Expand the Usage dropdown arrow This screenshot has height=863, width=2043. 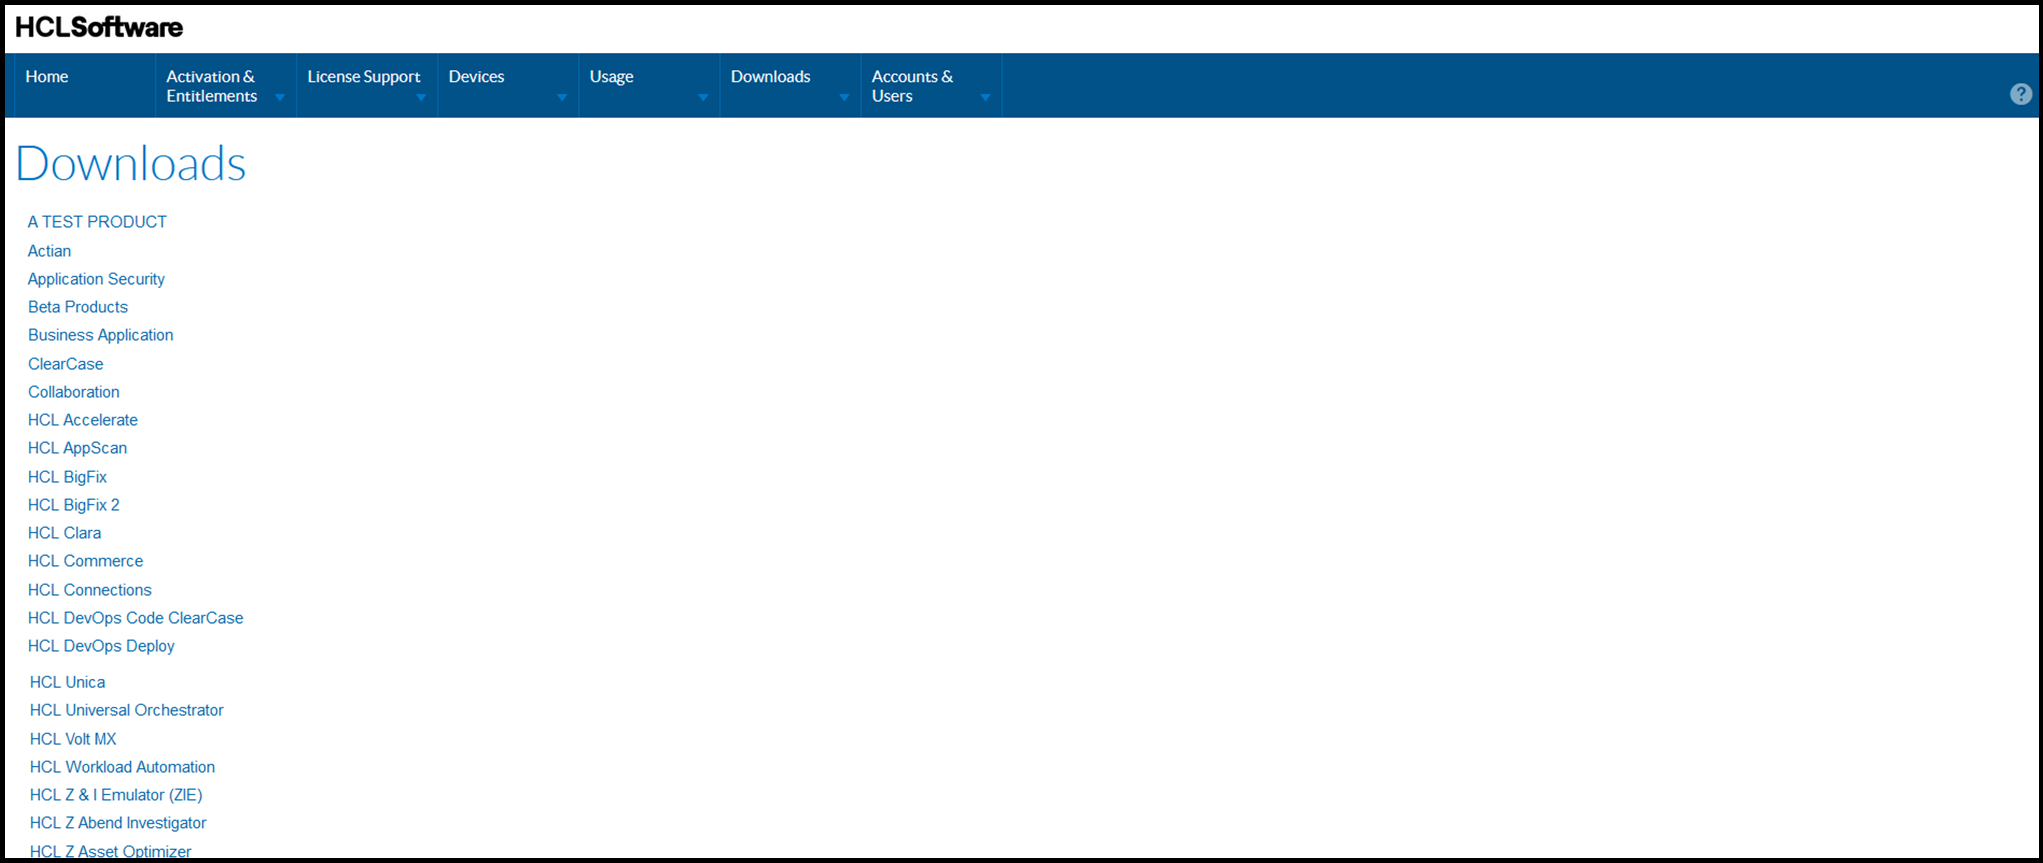[x=703, y=97]
